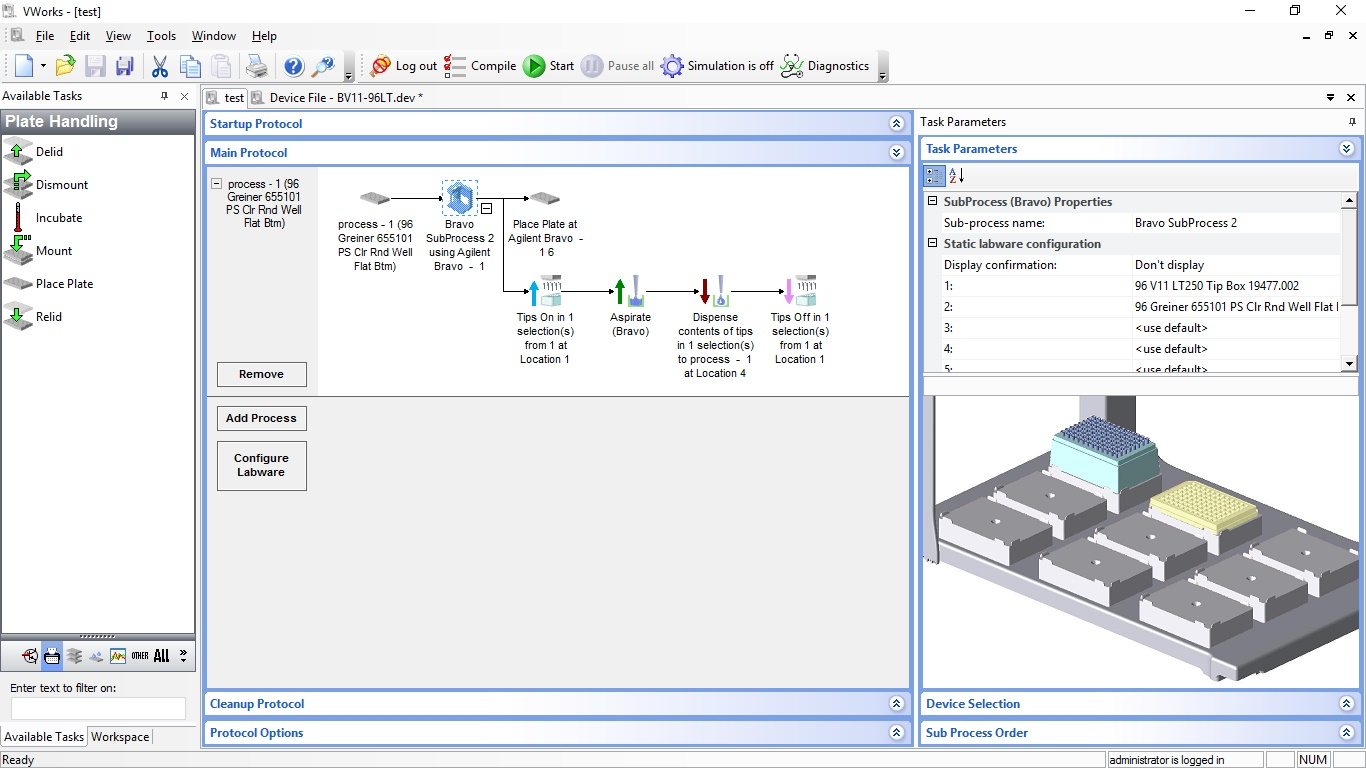The height and width of the screenshot is (768, 1366).
Task: Click the Add Process button
Action: pos(261,418)
